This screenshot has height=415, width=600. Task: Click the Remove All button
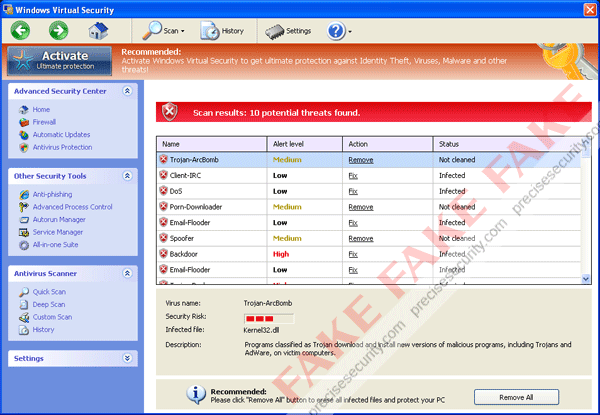[x=516, y=397]
